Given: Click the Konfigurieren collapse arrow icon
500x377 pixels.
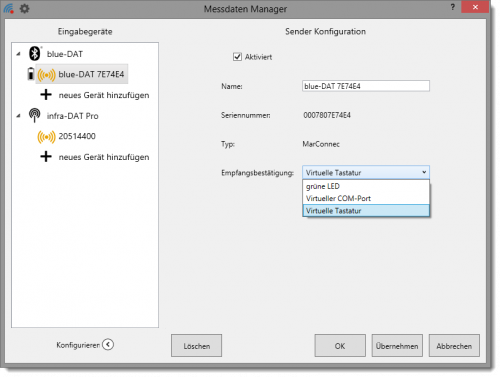Looking at the screenshot, I should [x=108, y=344].
